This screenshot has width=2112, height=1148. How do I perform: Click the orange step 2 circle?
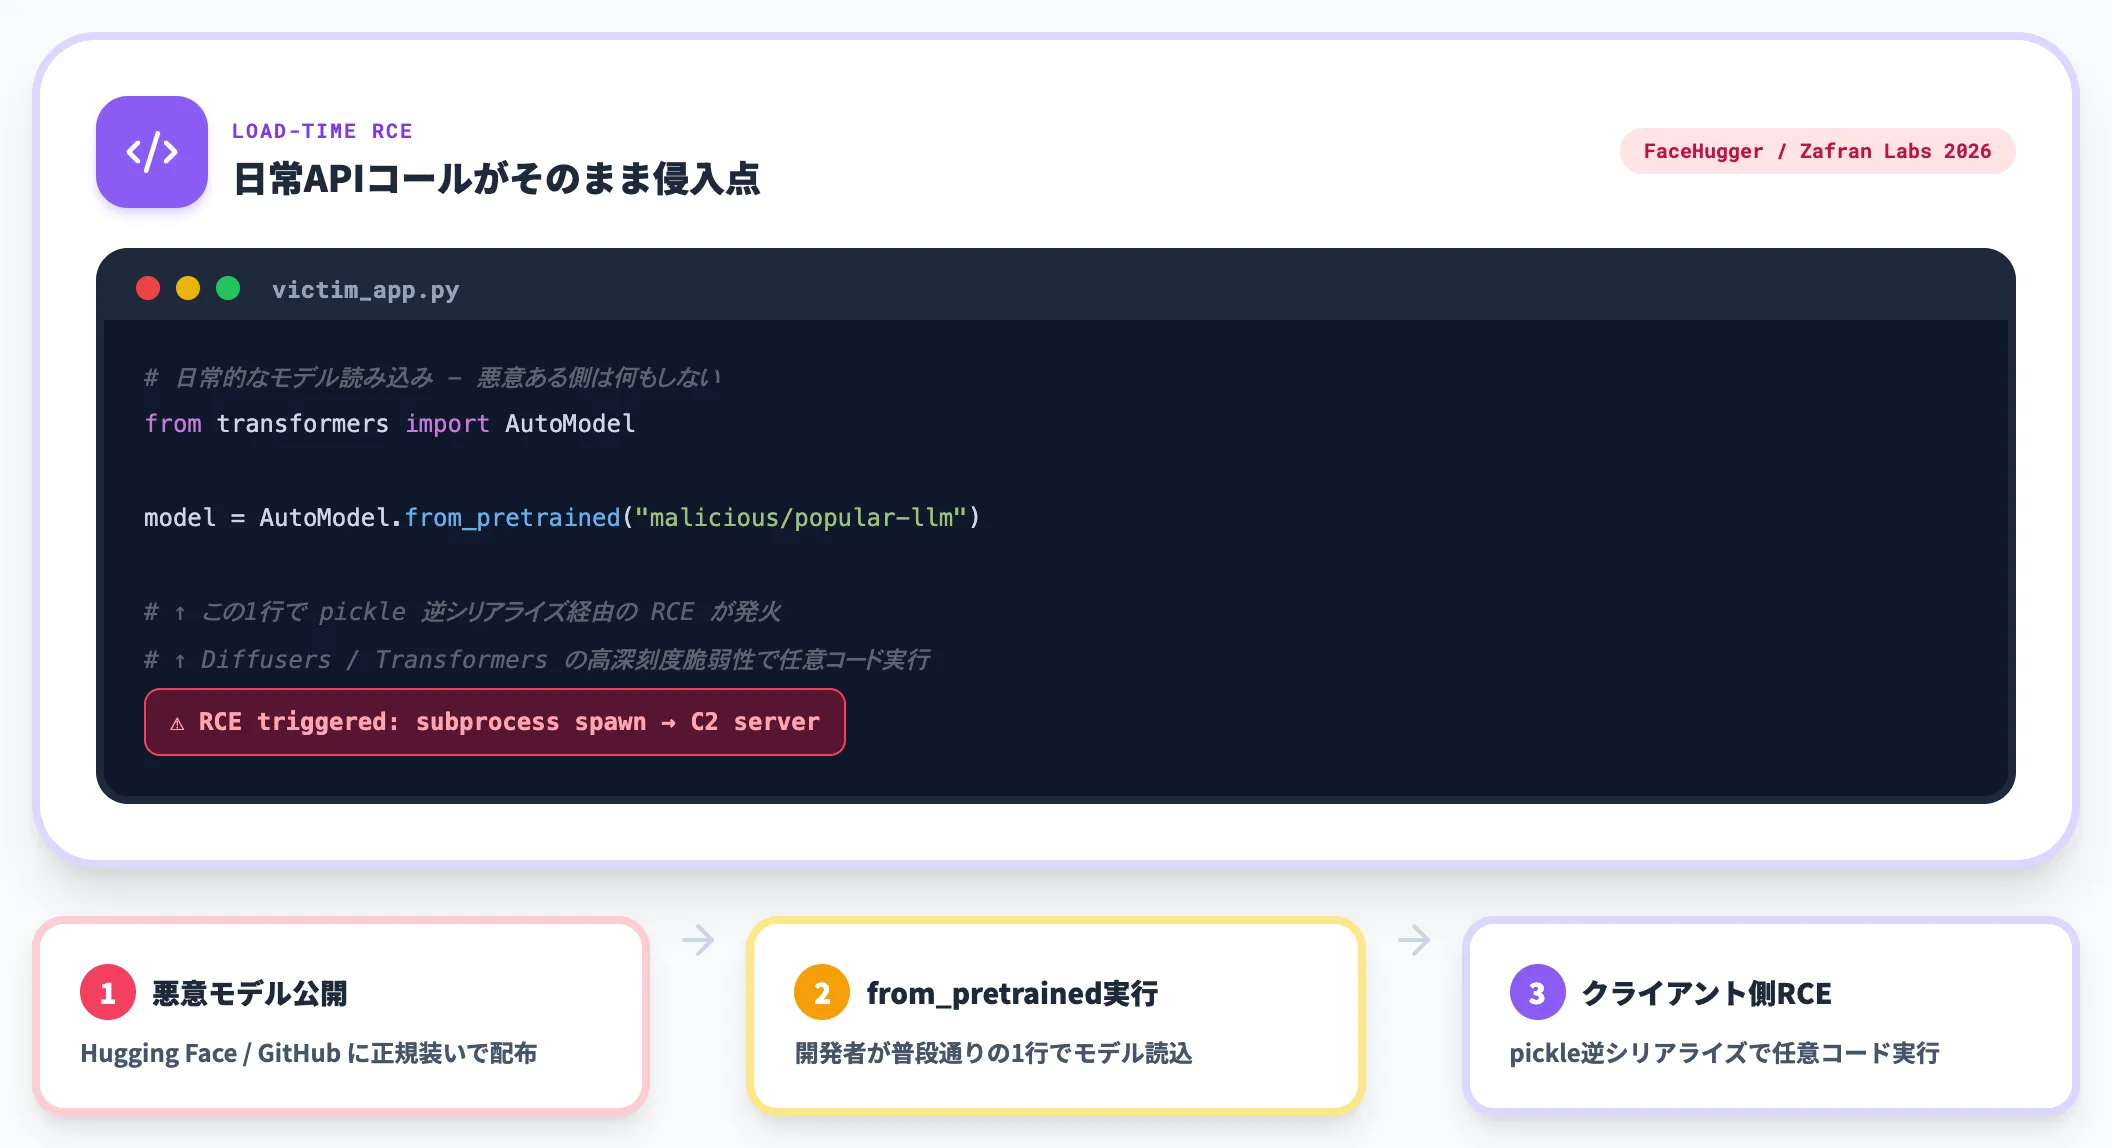[822, 992]
